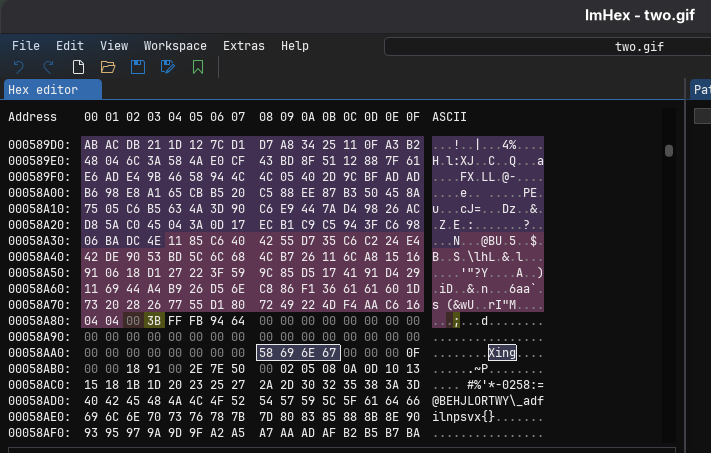
Task: Select highlighted byte 3B at row 00058A80
Action: (154, 320)
